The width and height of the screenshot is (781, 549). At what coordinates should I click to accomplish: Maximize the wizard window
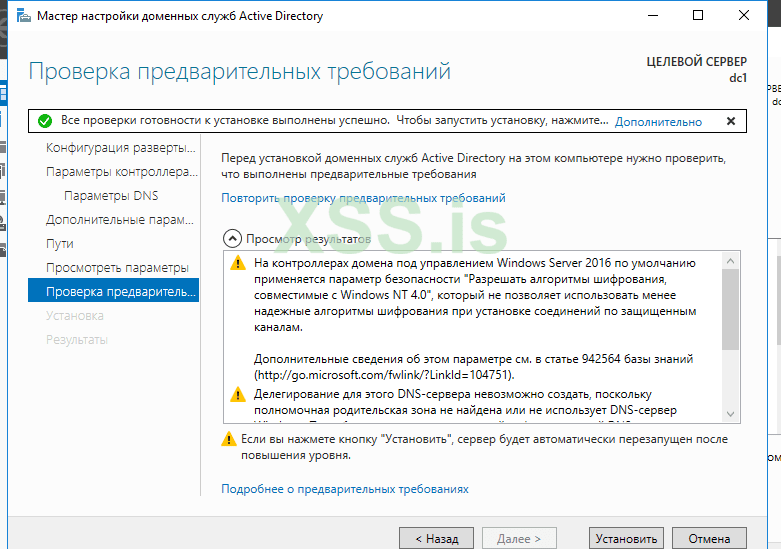click(698, 15)
